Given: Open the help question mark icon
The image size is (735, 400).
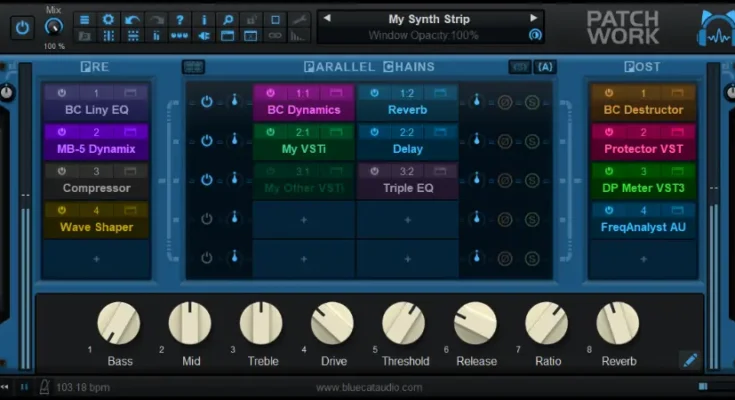Looking at the screenshot, I should (x=180, y=19).
